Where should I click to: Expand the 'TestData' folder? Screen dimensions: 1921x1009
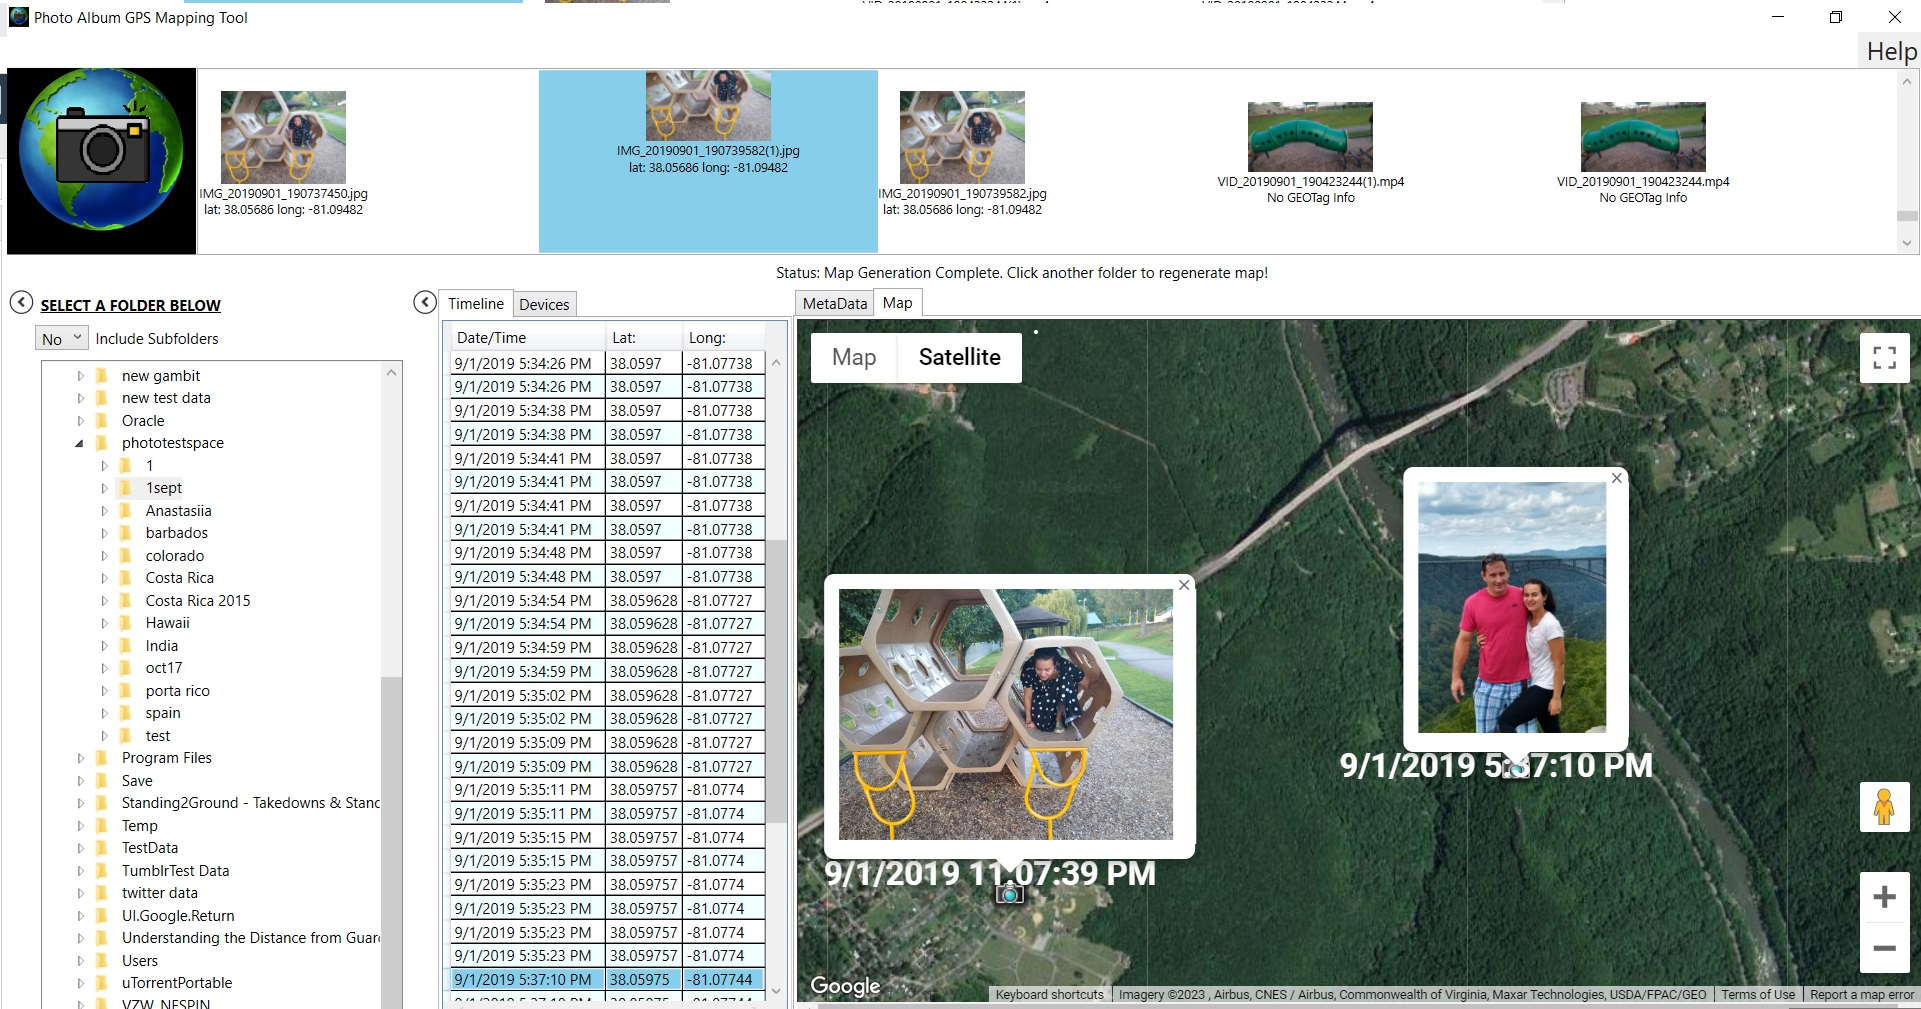pos(80,848)
